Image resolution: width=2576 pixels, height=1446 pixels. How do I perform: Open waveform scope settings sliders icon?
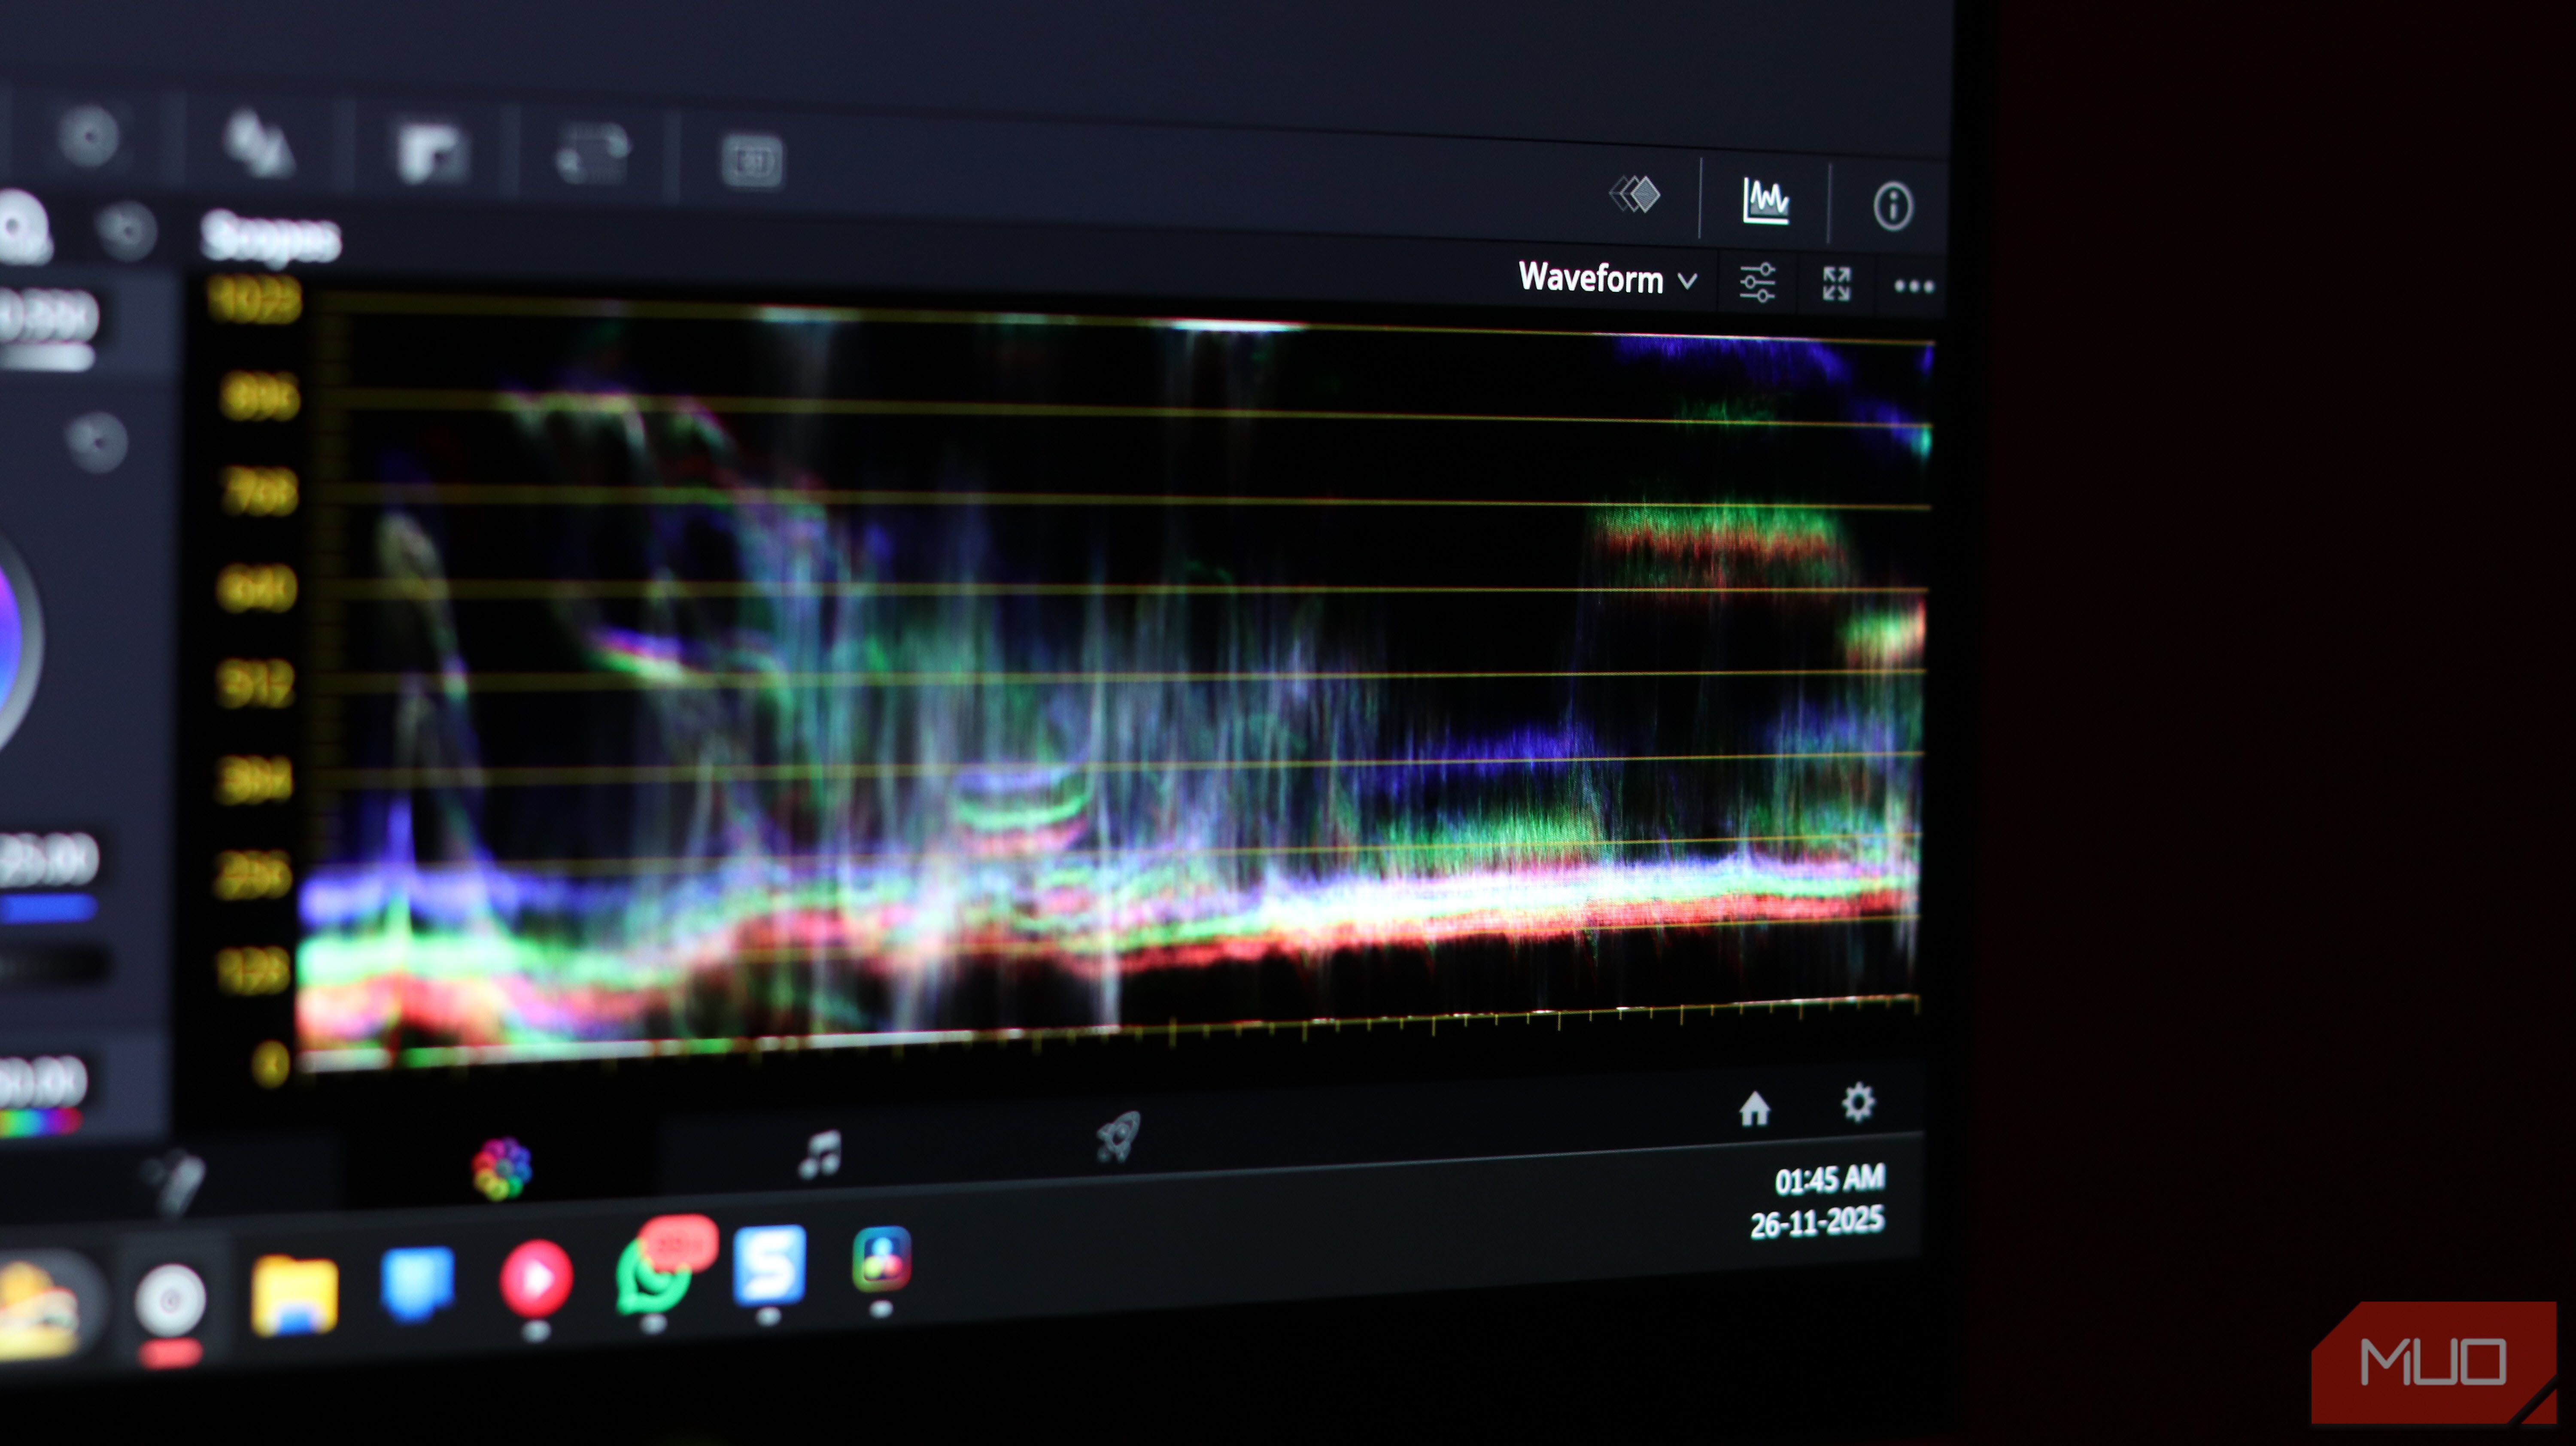coord(1757,283)
